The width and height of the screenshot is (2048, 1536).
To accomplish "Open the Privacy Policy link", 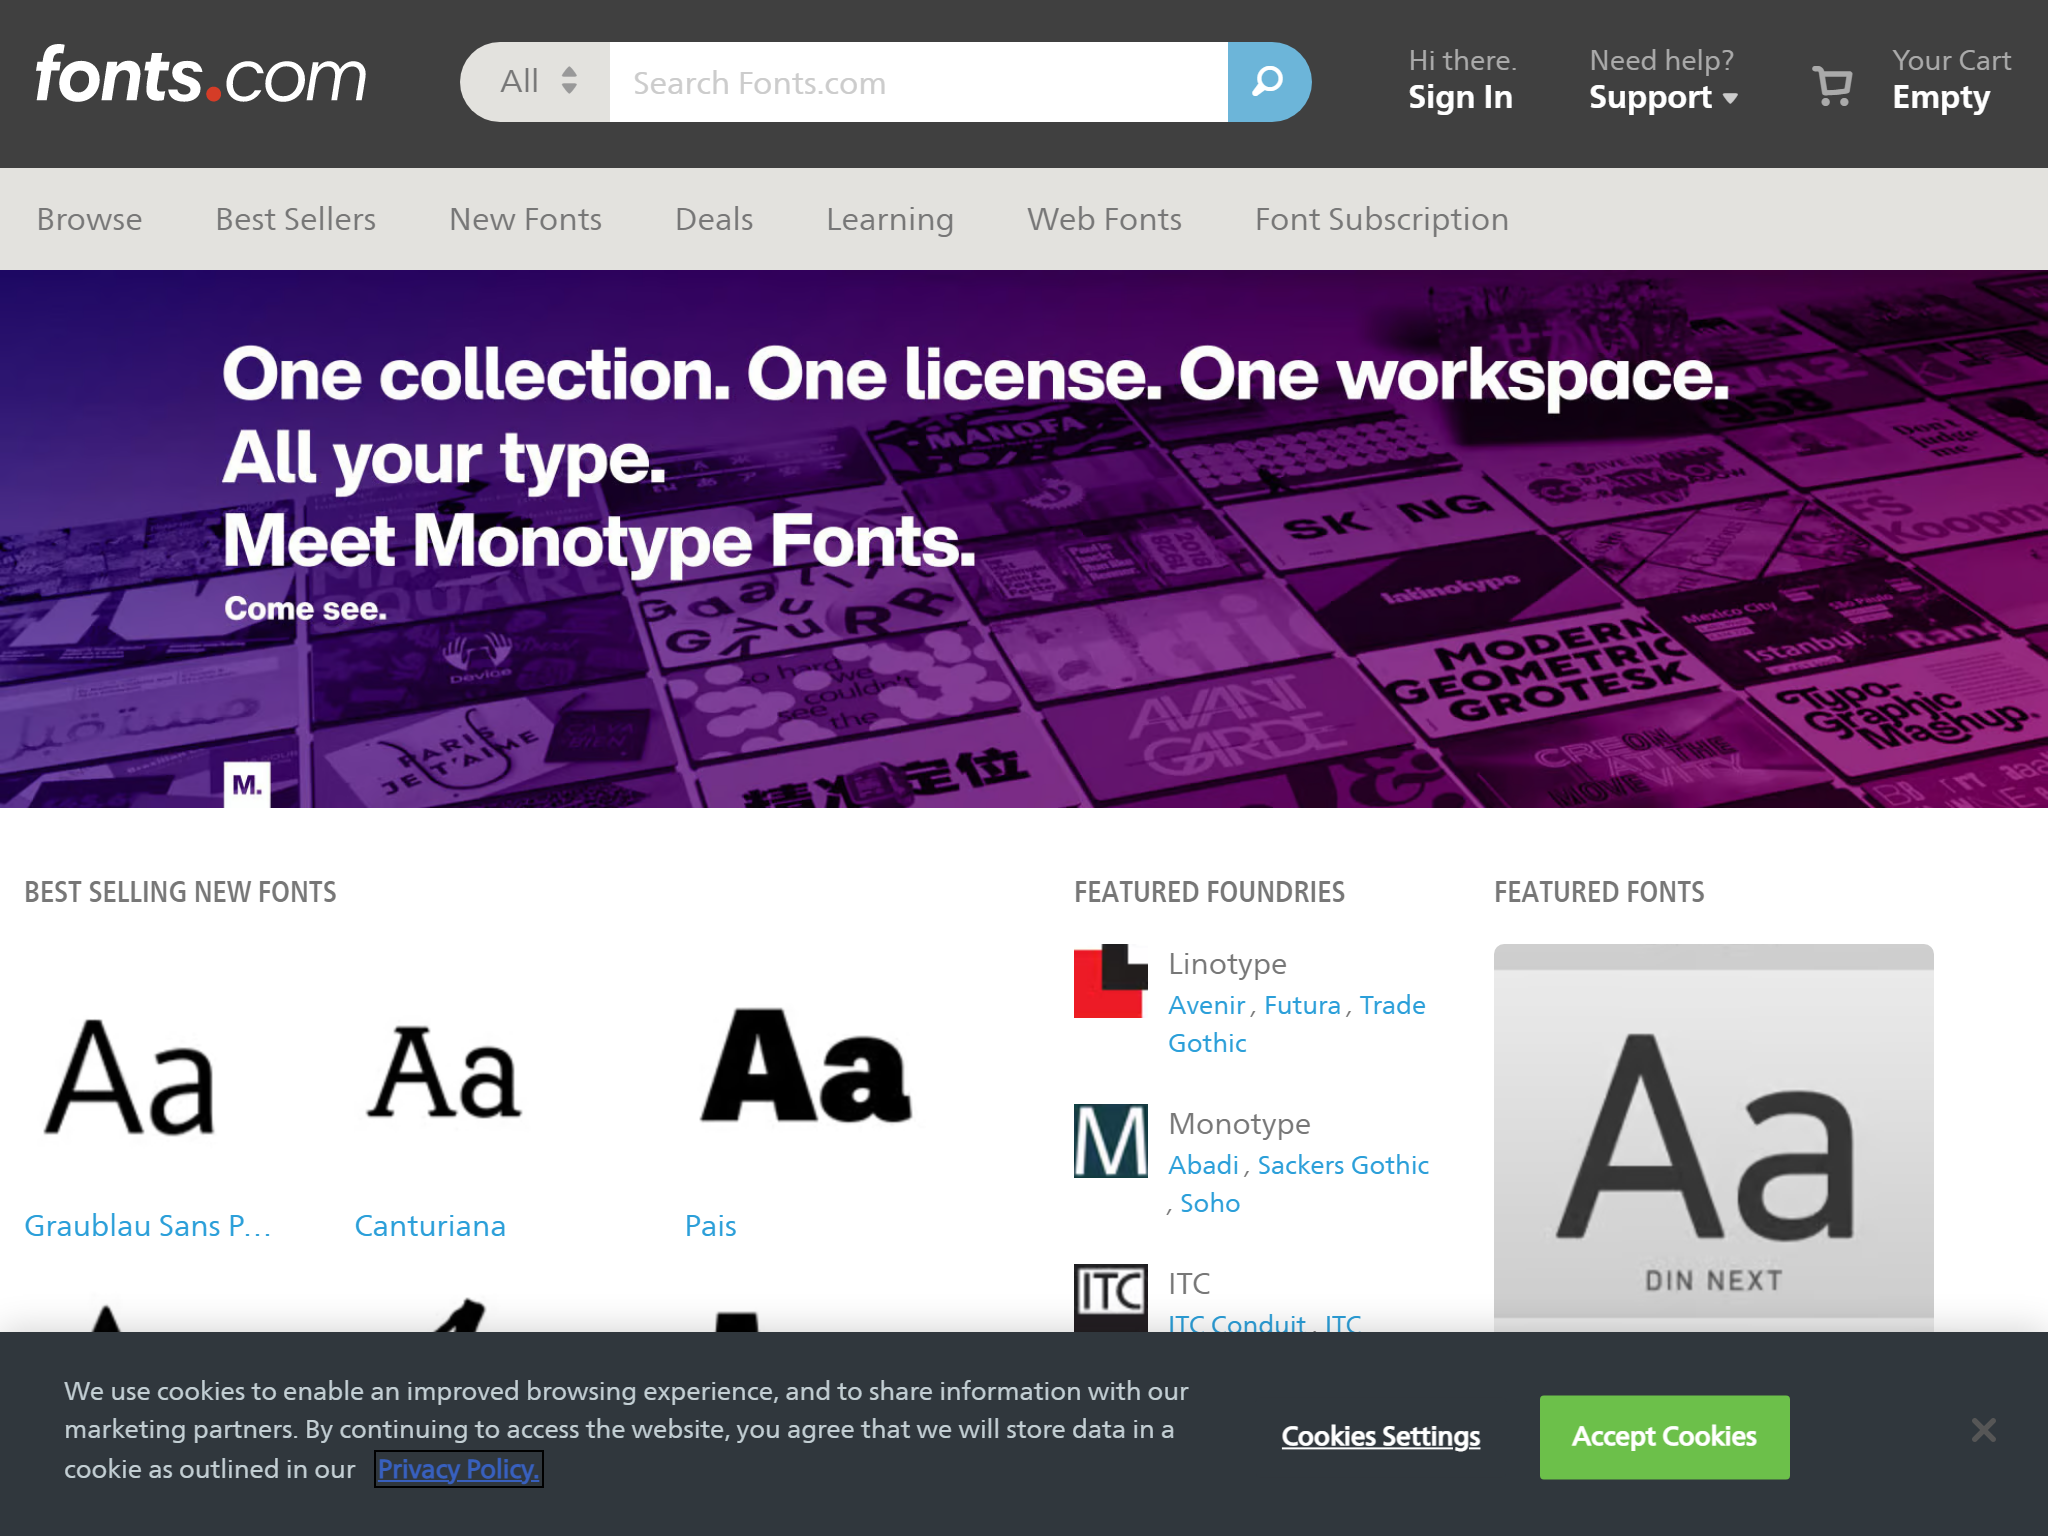I will pyautogui.click(x=459, y=1469).
